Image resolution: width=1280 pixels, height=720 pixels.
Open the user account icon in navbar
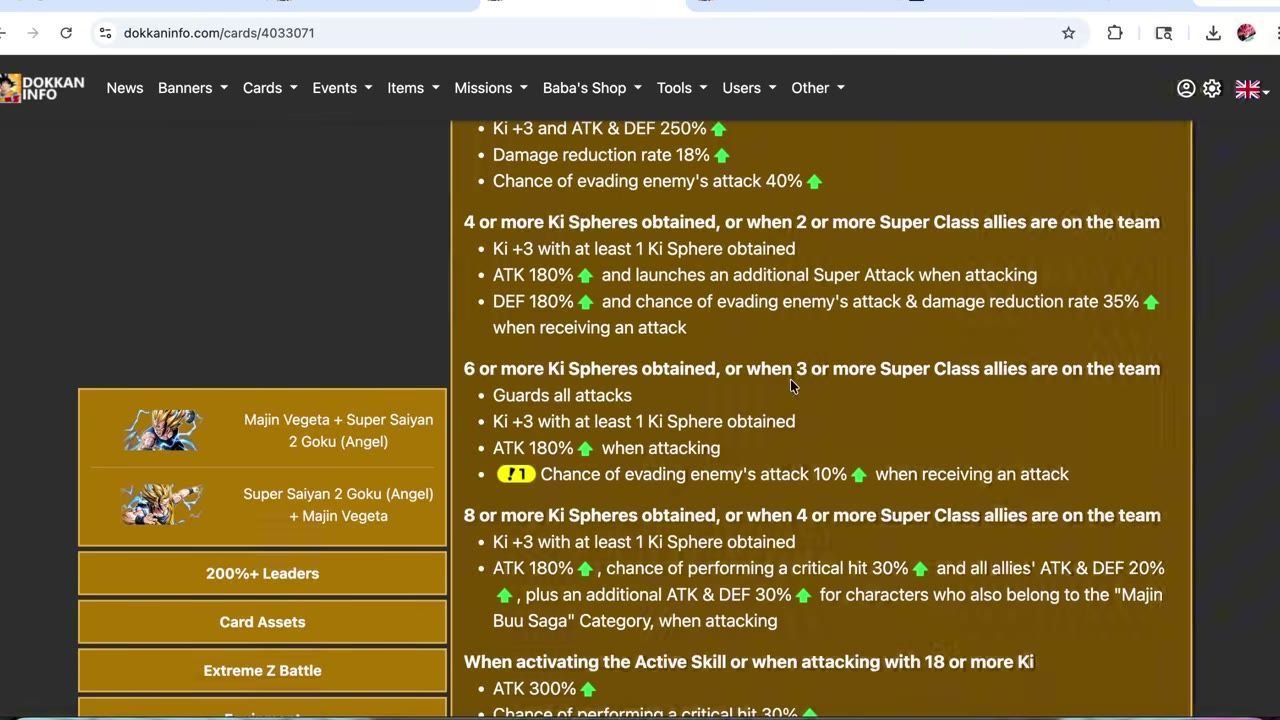1186,88
